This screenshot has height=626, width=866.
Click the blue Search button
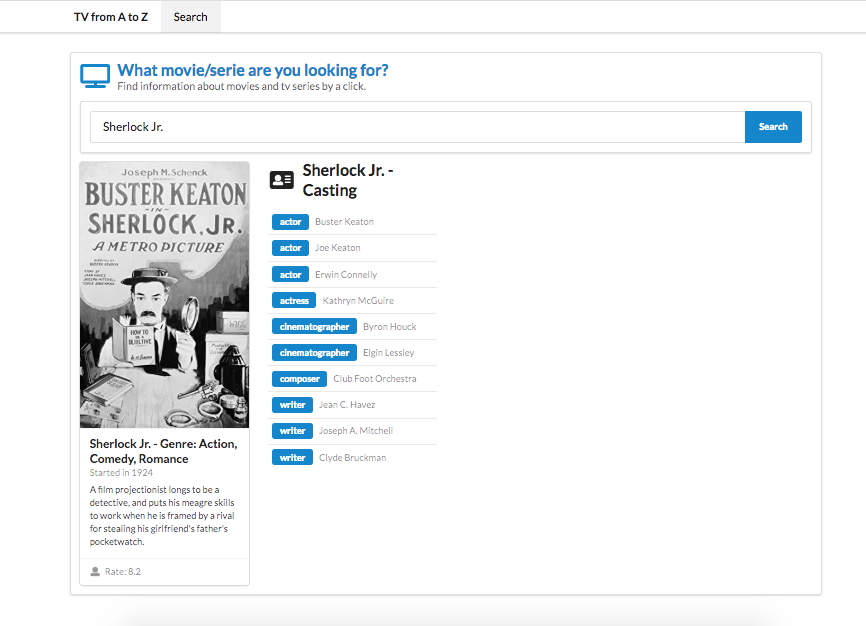pyautogui.click(x=773, y=127)
